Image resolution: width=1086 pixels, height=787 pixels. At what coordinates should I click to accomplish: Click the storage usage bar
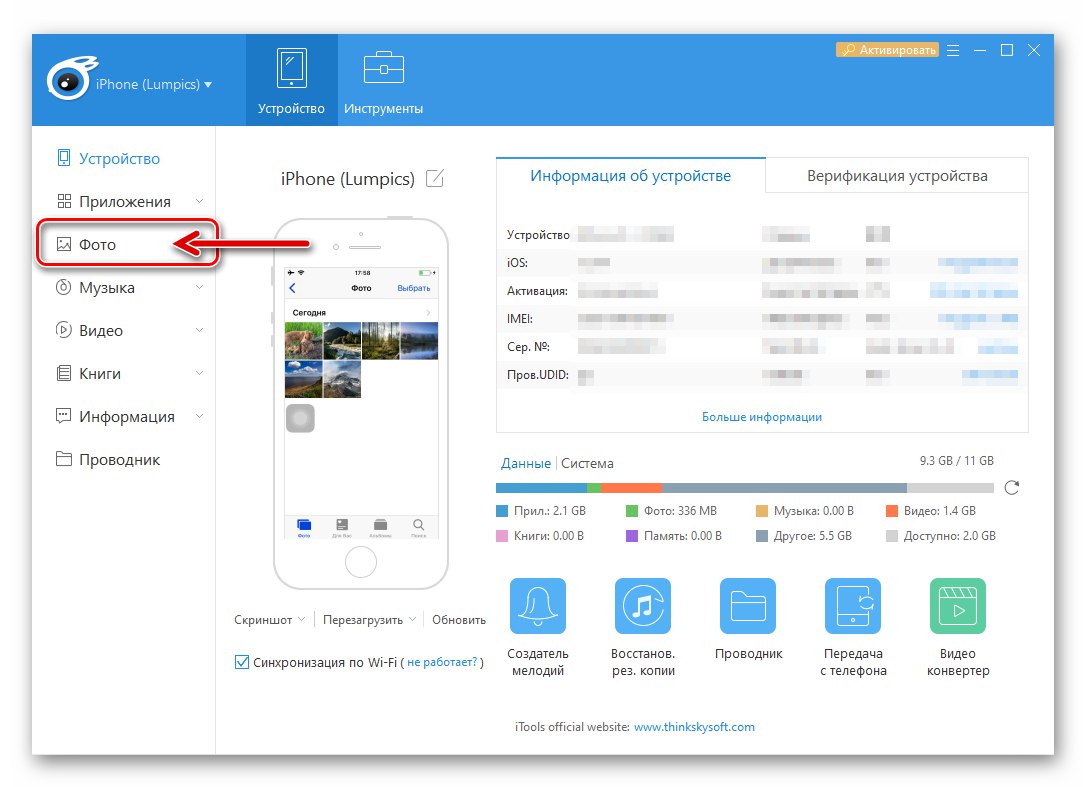[x=745, y=488]
